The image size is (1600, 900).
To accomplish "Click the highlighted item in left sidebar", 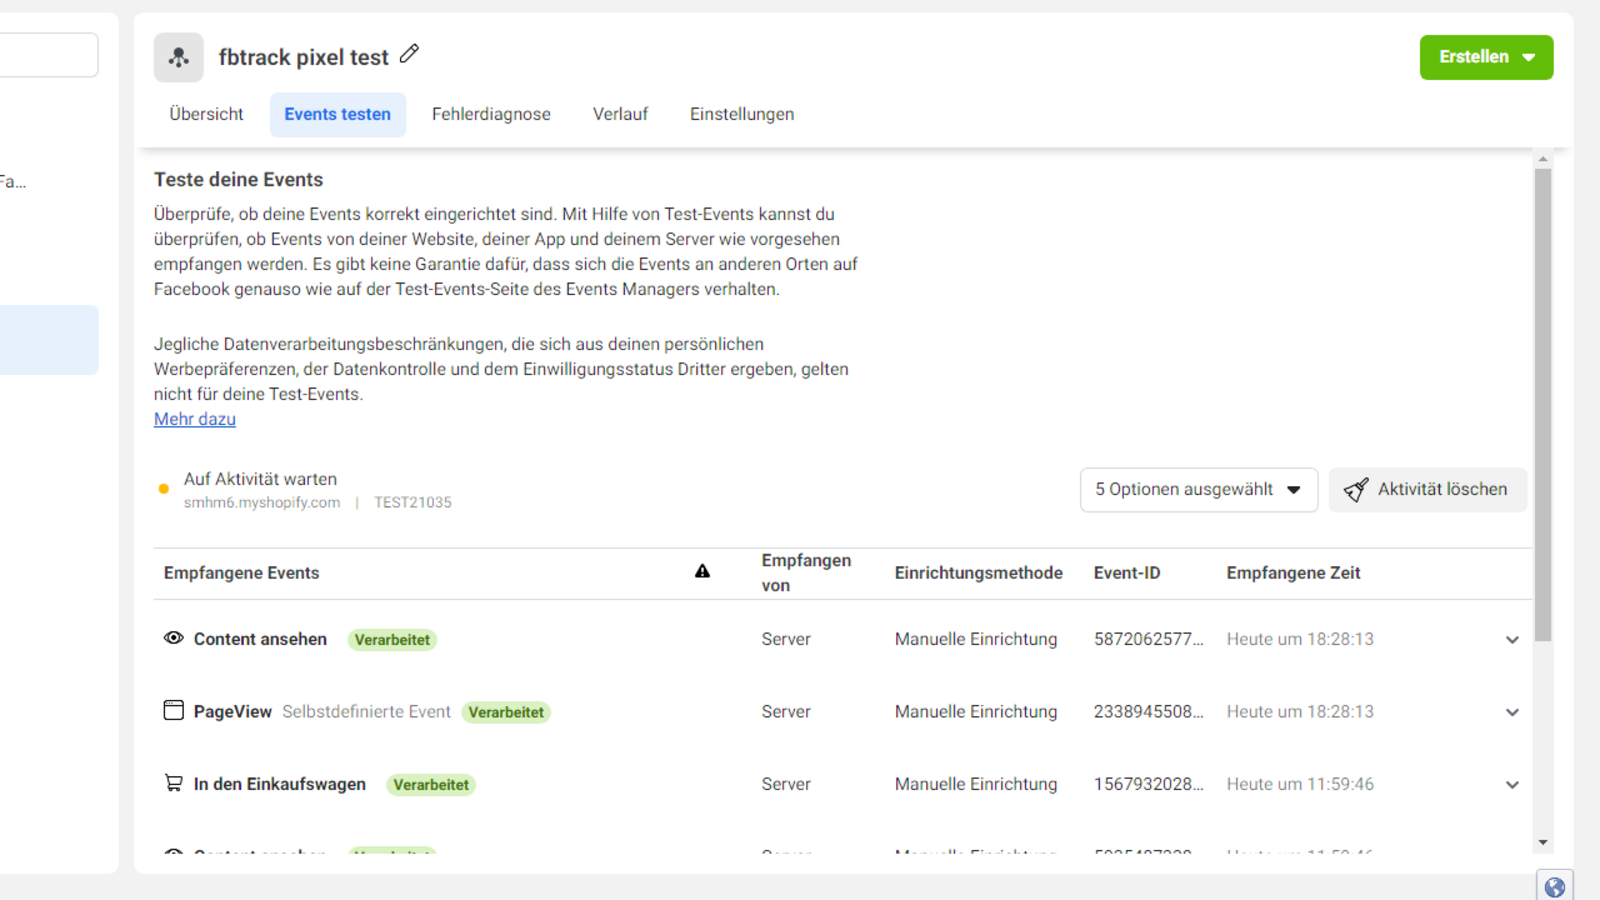I will [48, 340].
